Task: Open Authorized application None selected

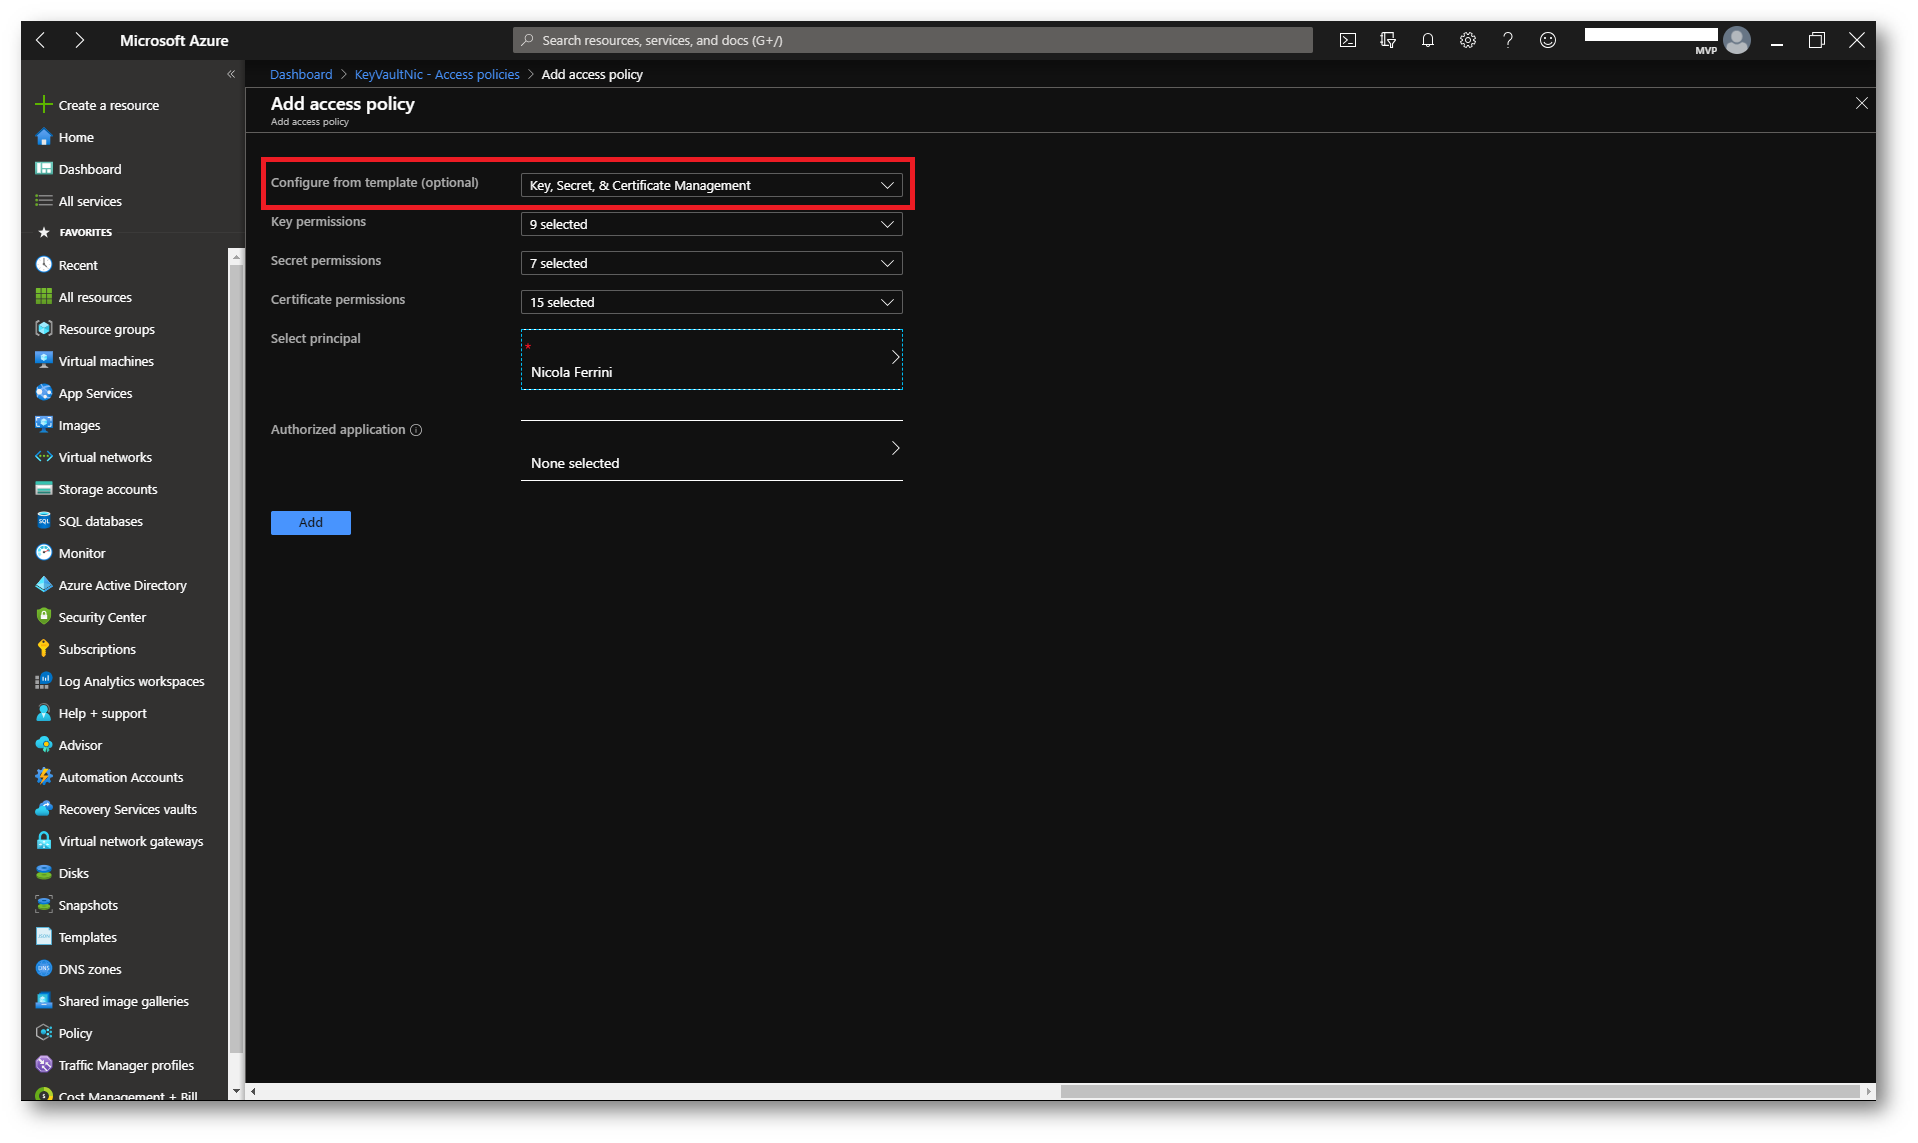Action: click(x=711, y=451)
